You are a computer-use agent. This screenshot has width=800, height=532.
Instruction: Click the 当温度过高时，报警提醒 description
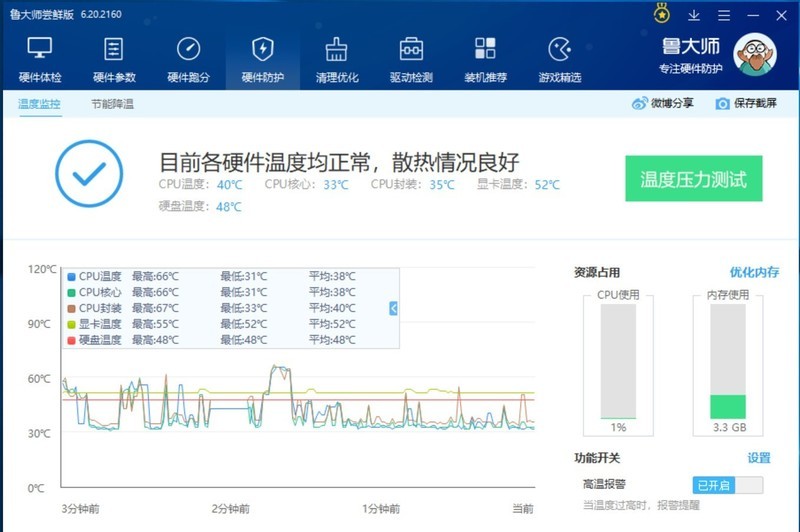(641, 505)
